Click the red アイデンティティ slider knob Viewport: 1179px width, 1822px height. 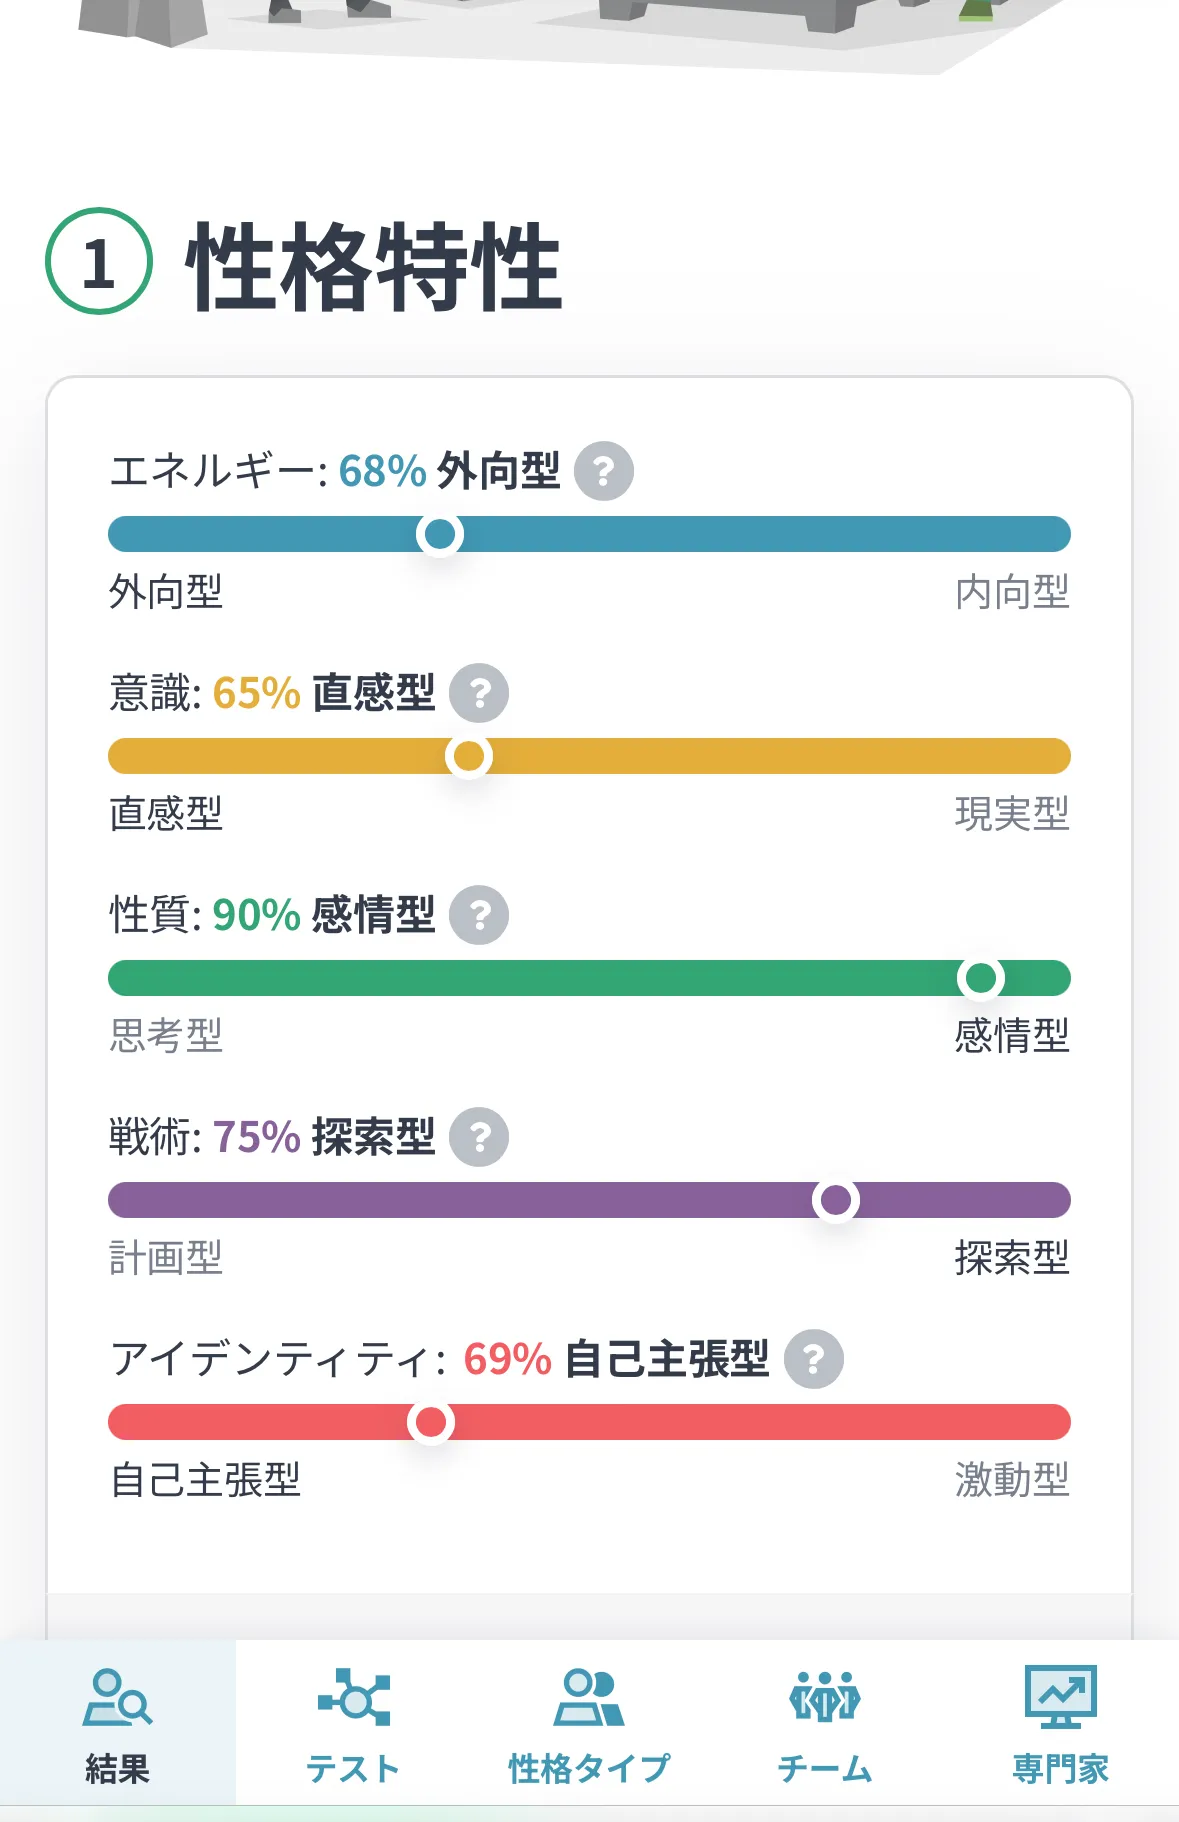[x=431, y=1422]
